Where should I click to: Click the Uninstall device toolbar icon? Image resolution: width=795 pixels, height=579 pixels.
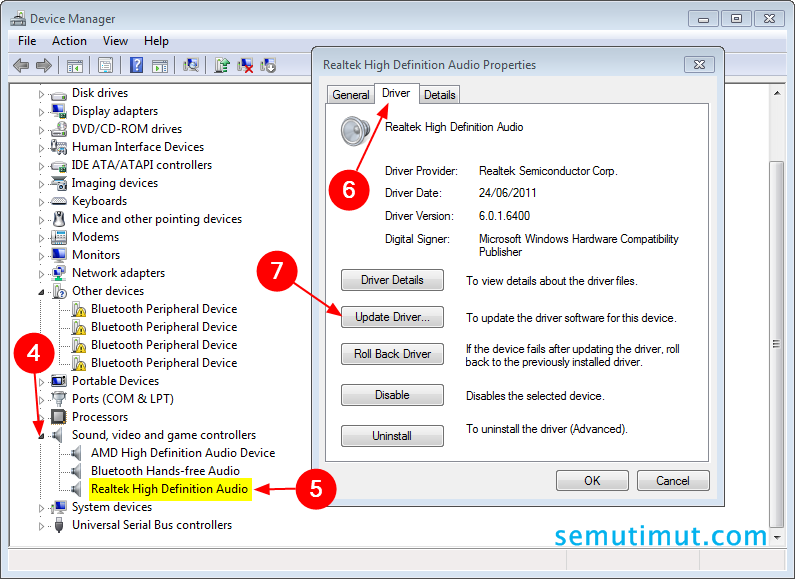245,65
